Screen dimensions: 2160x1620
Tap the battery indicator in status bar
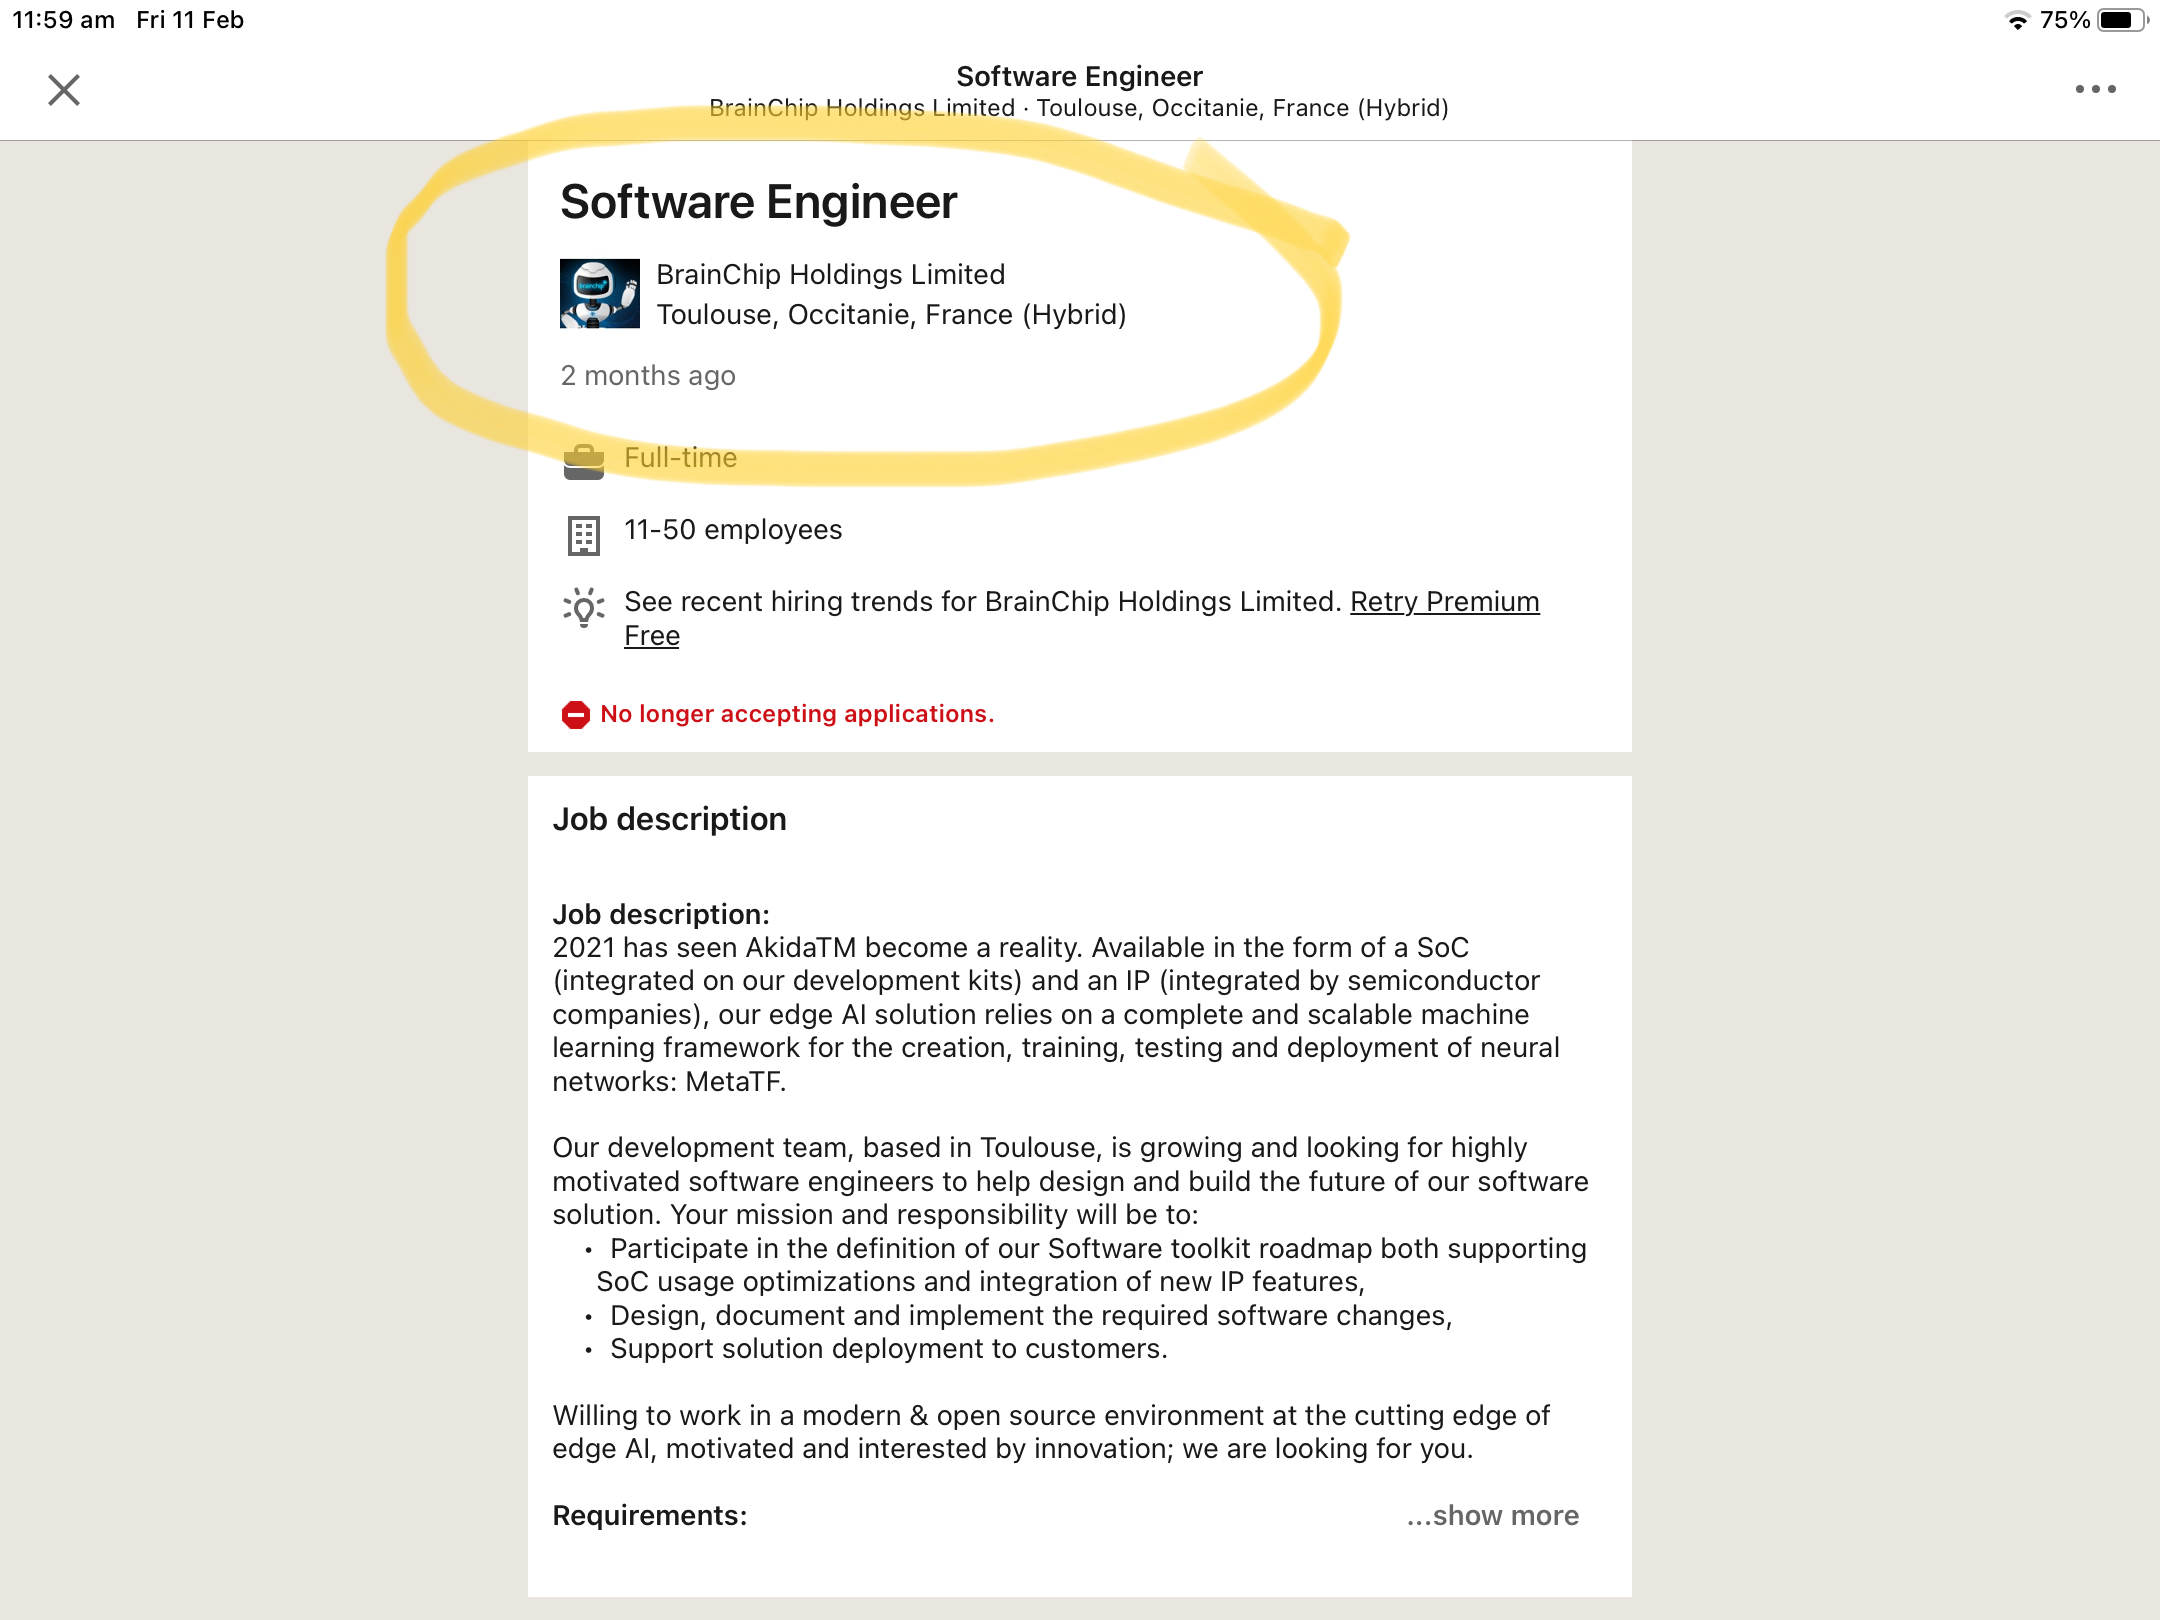pos(2121,20)
